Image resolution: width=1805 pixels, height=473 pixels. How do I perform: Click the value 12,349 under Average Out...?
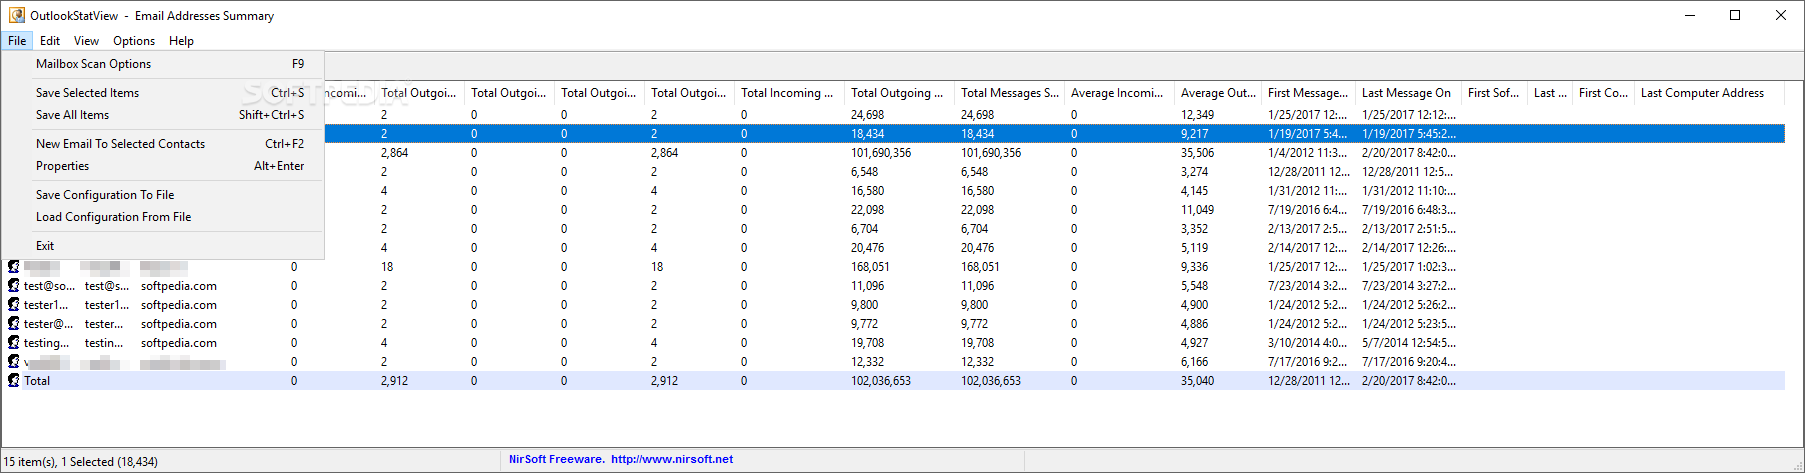(1198, 115)
